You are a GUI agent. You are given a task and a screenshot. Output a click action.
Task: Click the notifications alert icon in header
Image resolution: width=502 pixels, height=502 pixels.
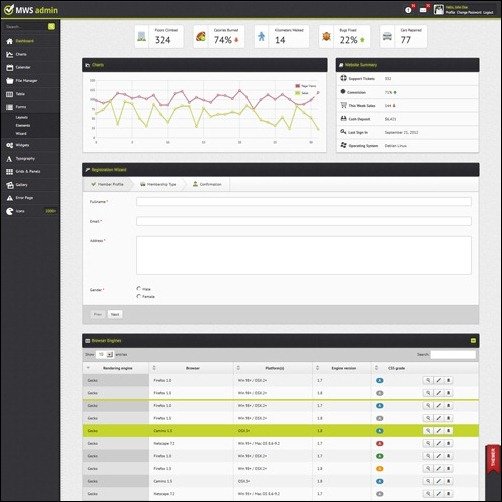[x=408, y=10]
